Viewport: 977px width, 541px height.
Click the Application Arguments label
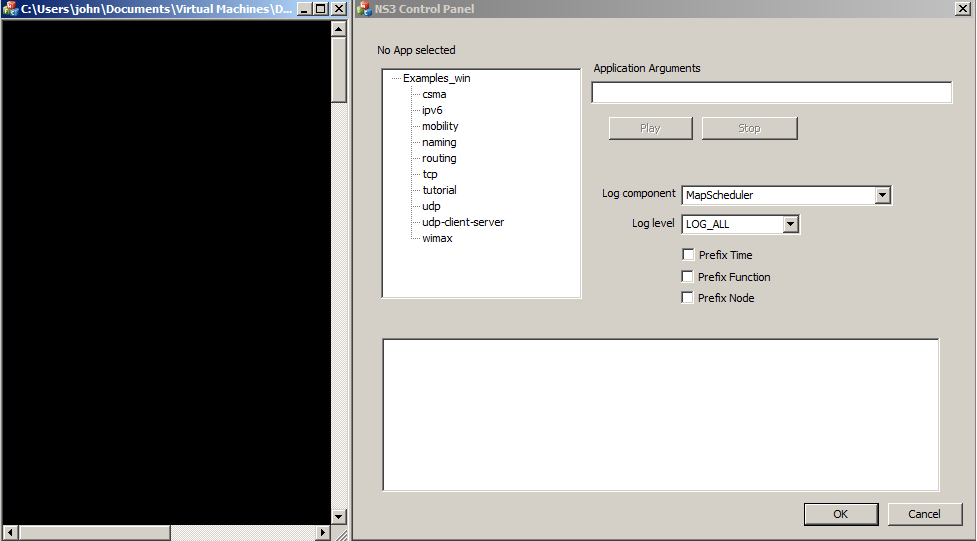click(x=647, y=68)
